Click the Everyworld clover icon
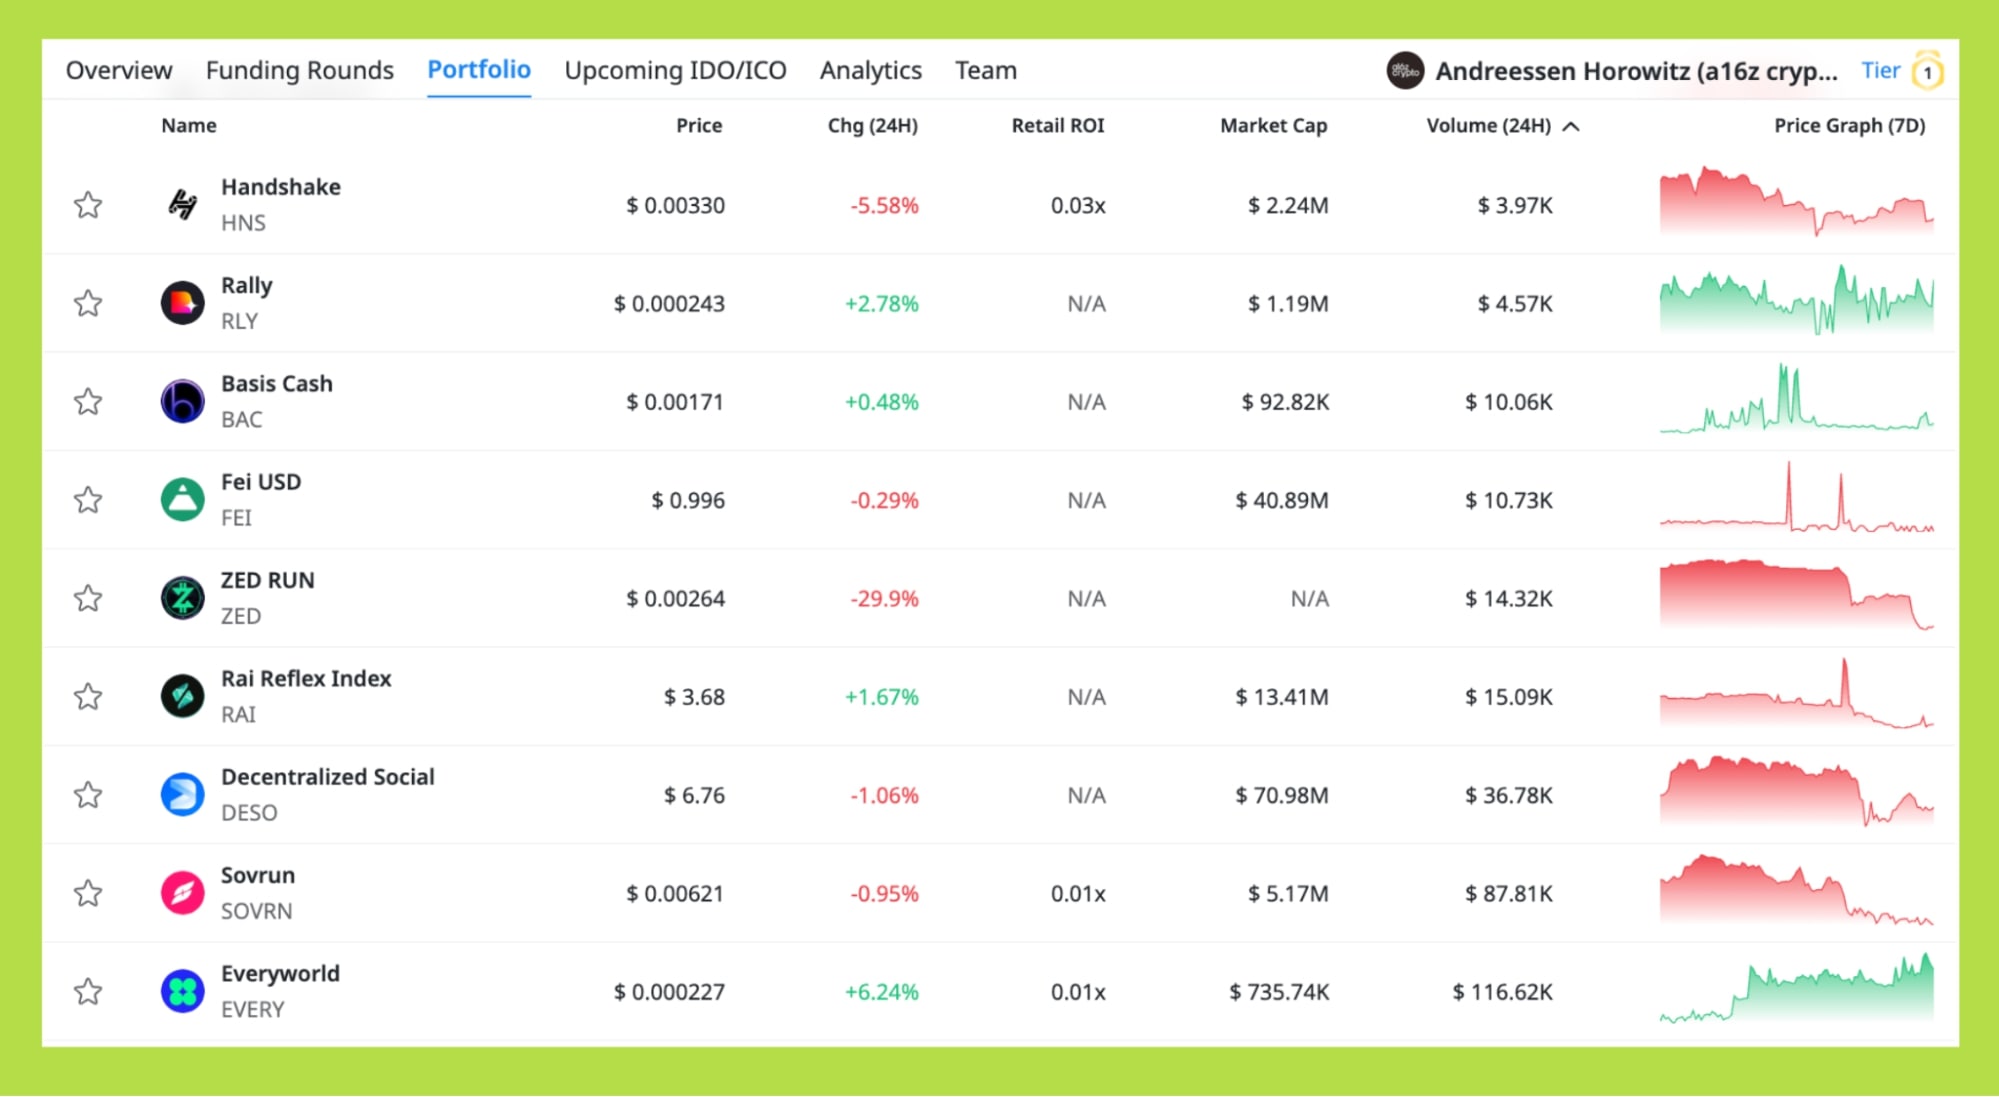 coord(182,991)
